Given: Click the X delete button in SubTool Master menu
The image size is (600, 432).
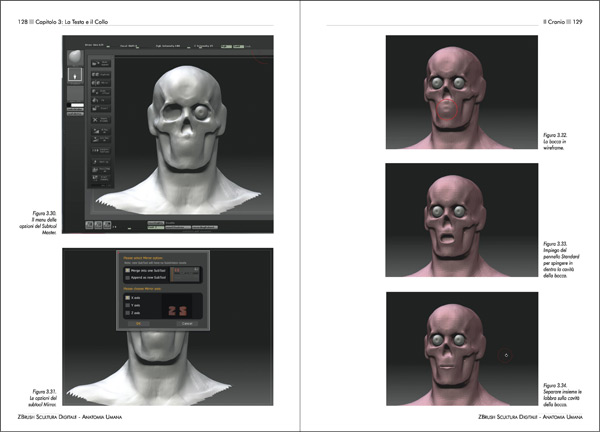Looking at the screenshot, I should point(101,120).
